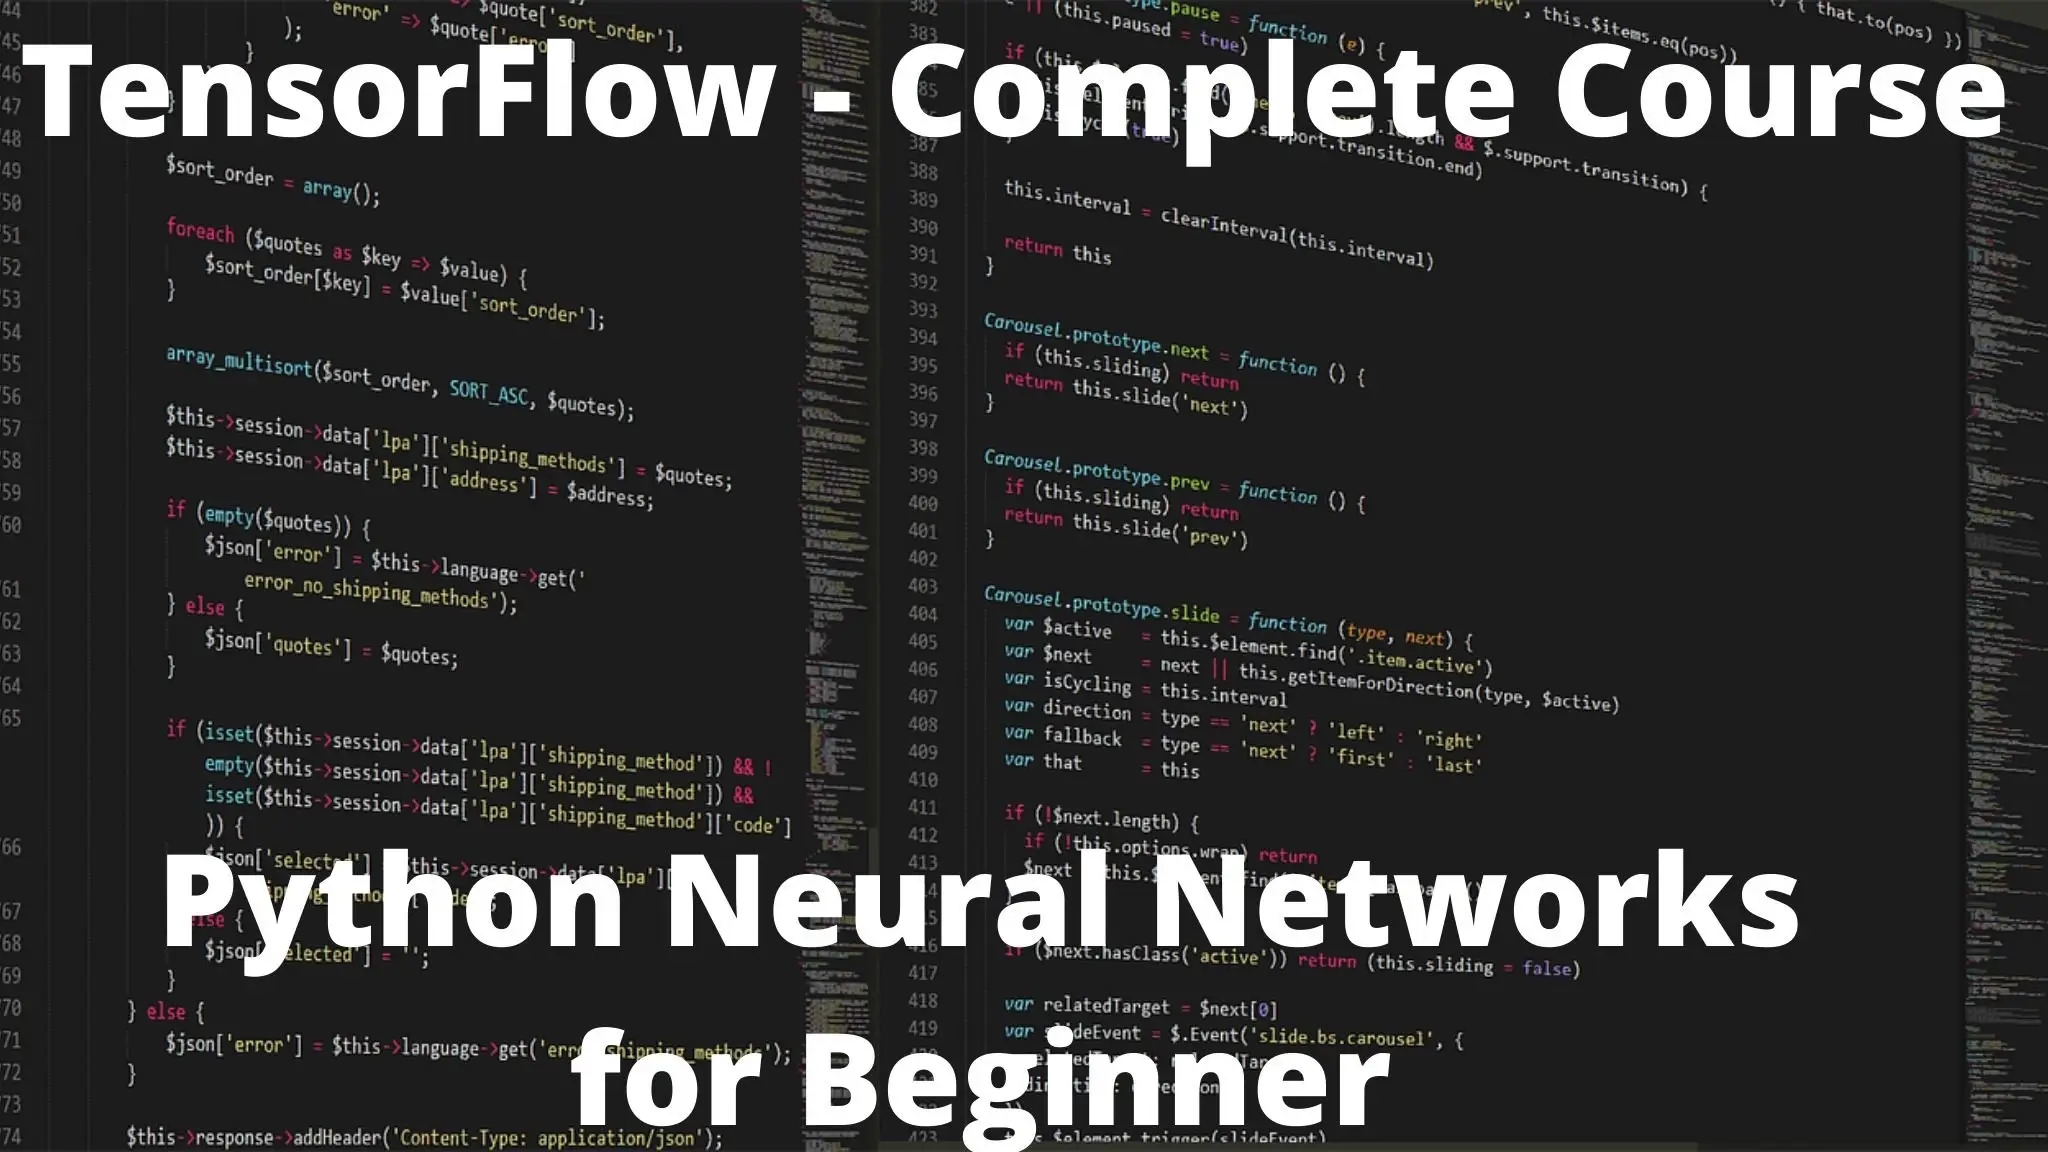Viewport: 2048px width, 1152px height.
Task: Select Carousel.prototype.prev definition
Action: click(1103, 478)
